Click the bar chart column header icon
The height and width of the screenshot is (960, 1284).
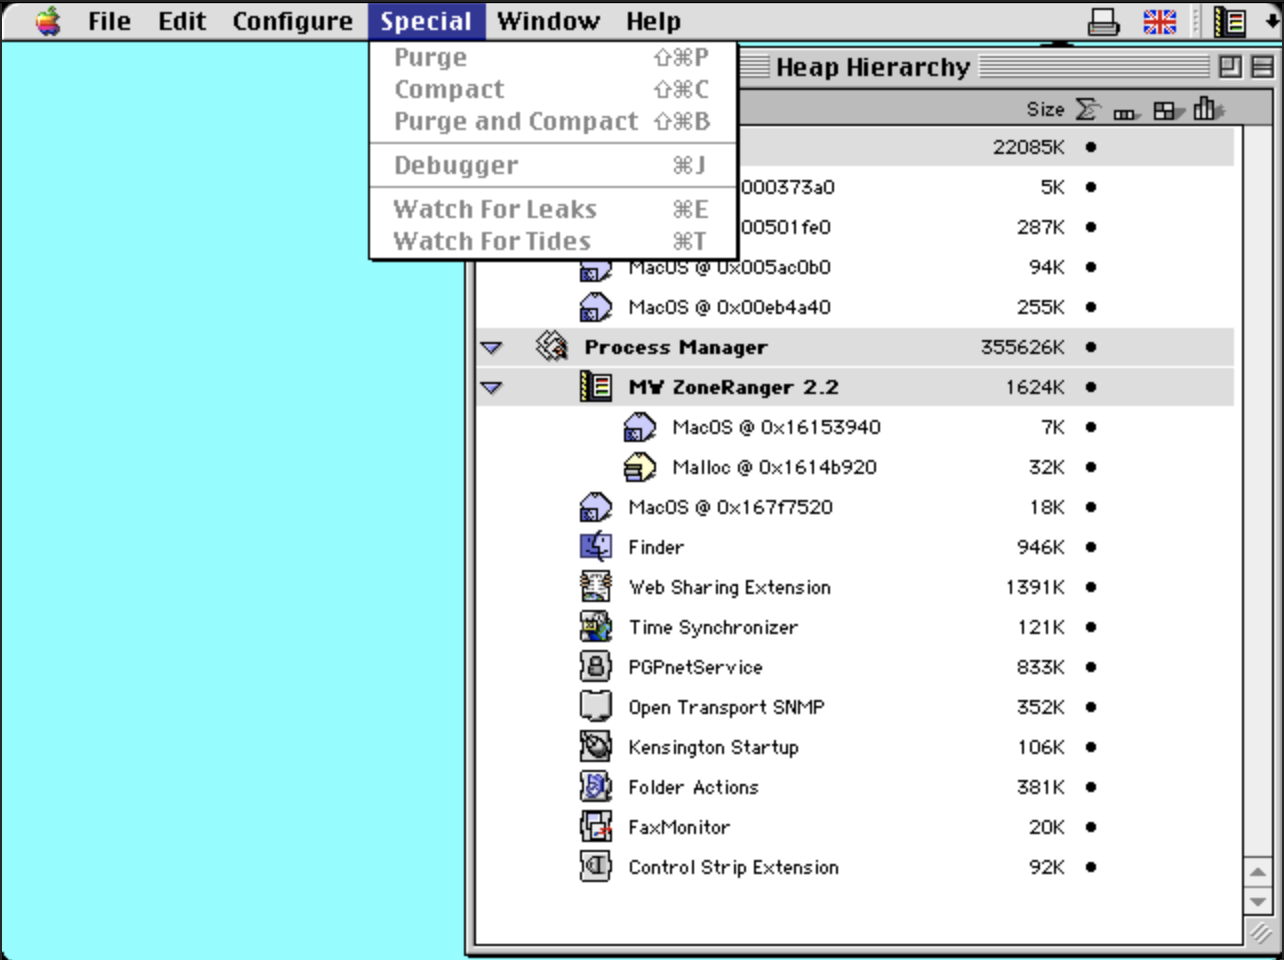(x=1207, y=109)
